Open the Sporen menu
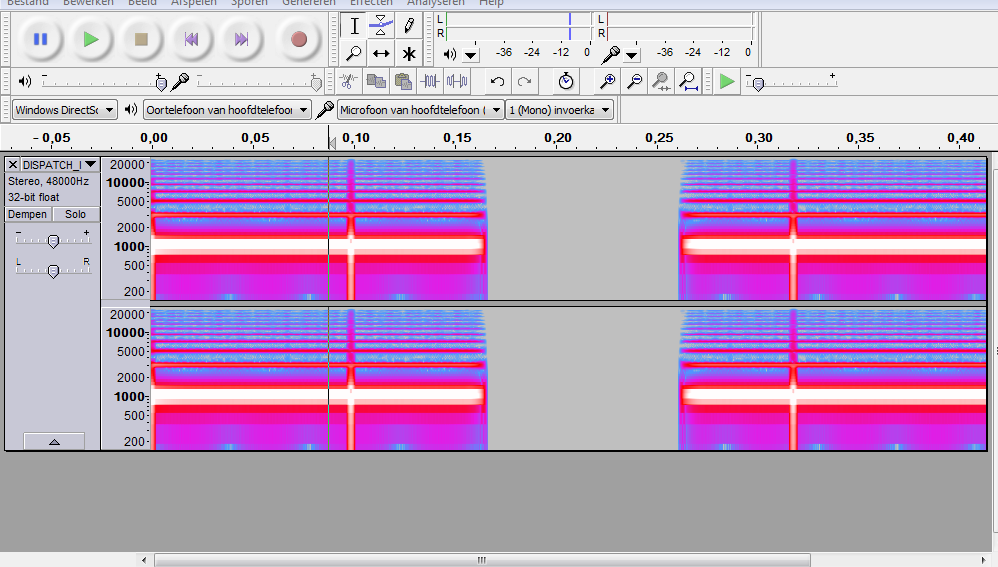Screen dimensions: 998x567 click(x=249, y=3)
